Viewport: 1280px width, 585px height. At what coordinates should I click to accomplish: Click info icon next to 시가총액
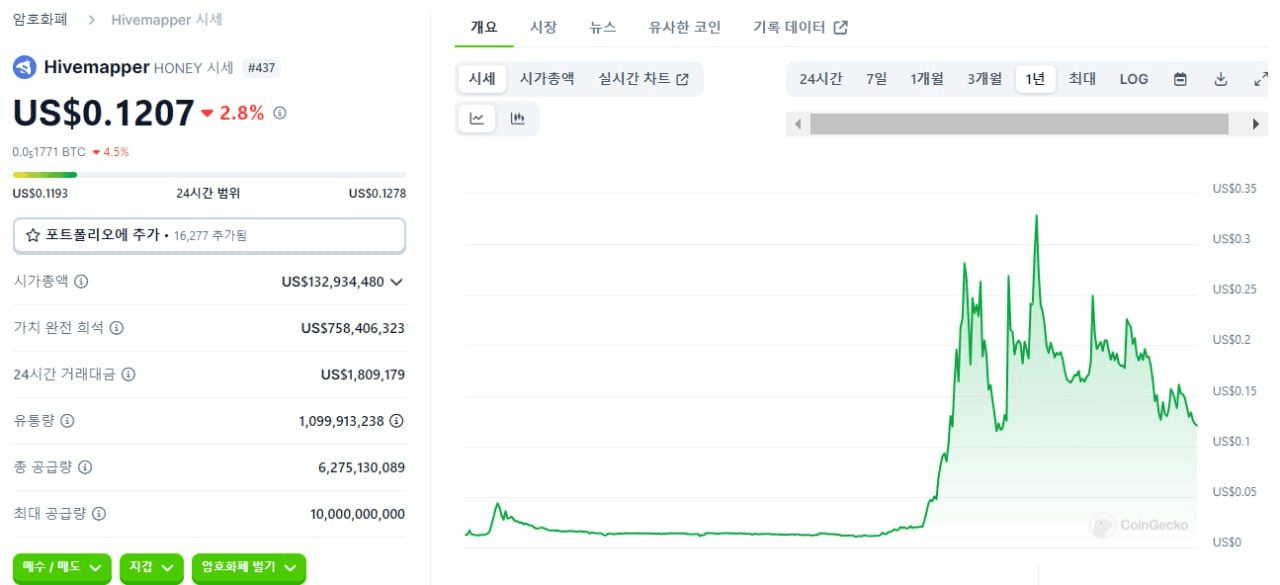click(81, 281)
